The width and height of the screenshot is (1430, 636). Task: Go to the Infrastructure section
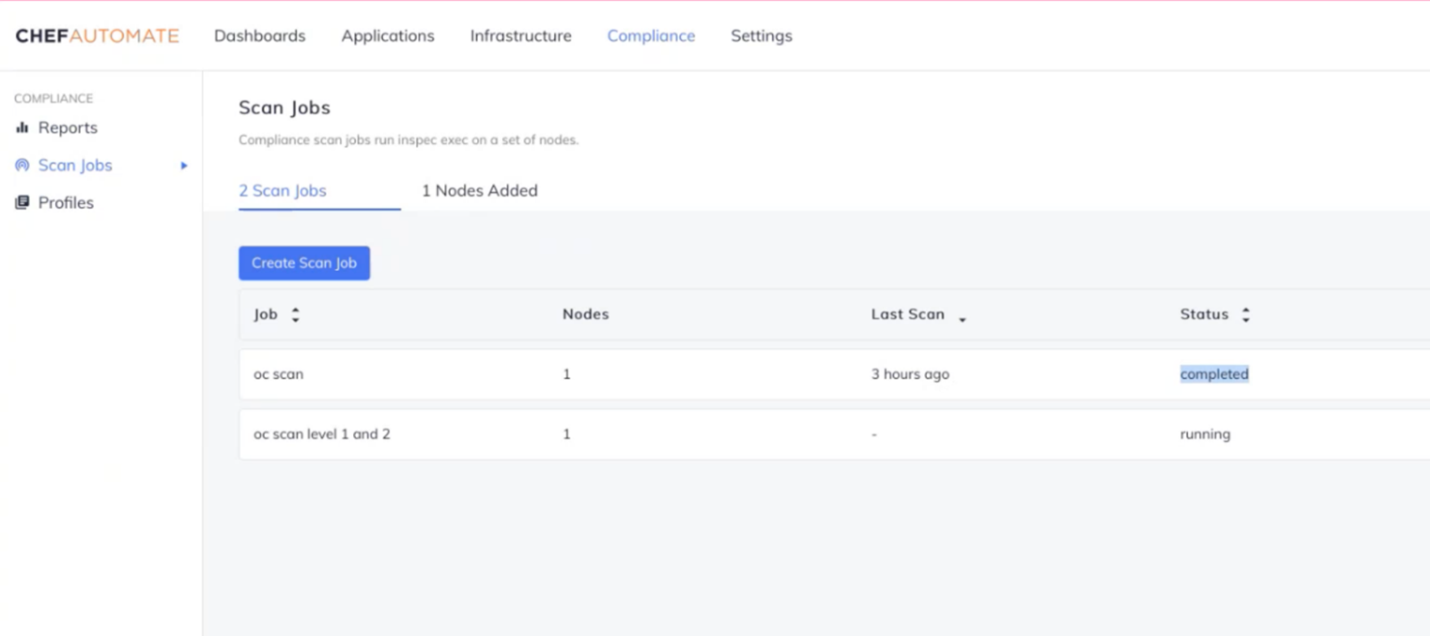(520, 36)
